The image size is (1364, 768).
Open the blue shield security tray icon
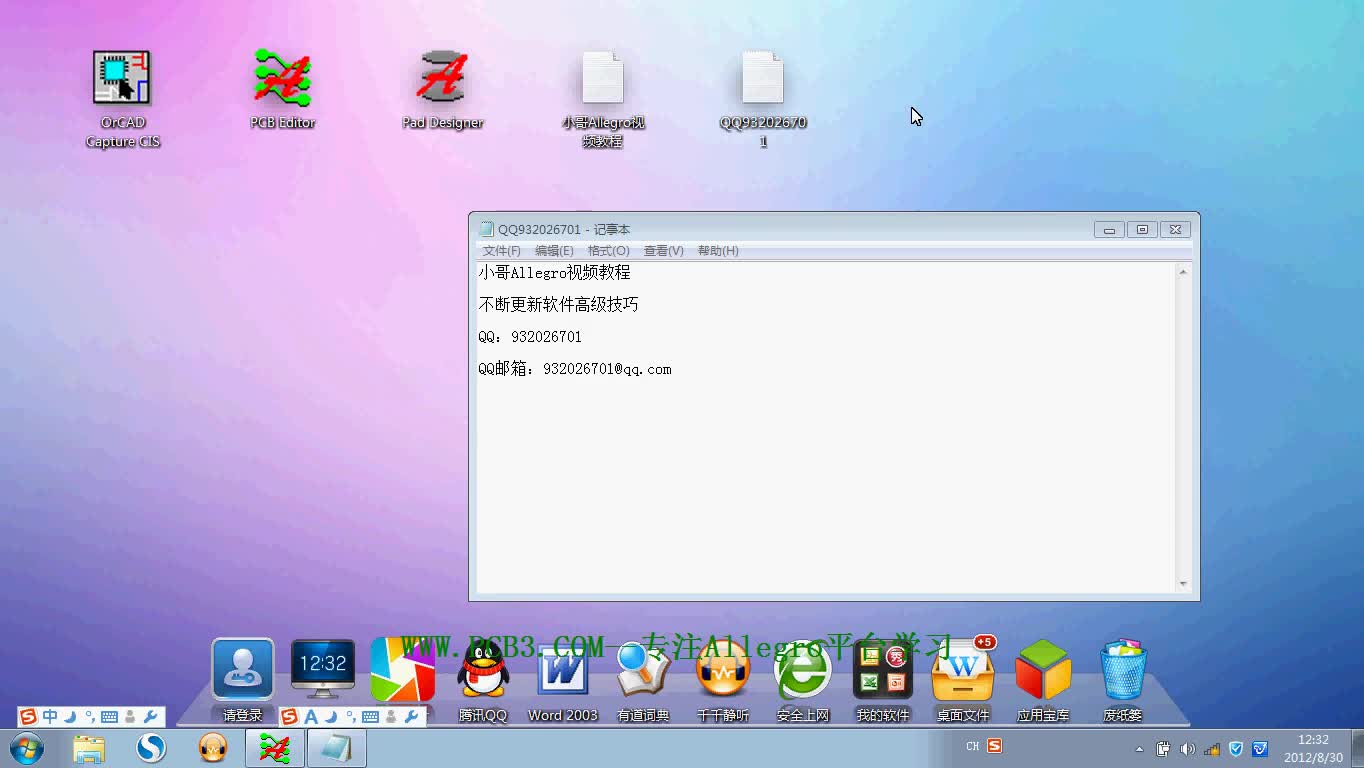tap(1236, 748)
